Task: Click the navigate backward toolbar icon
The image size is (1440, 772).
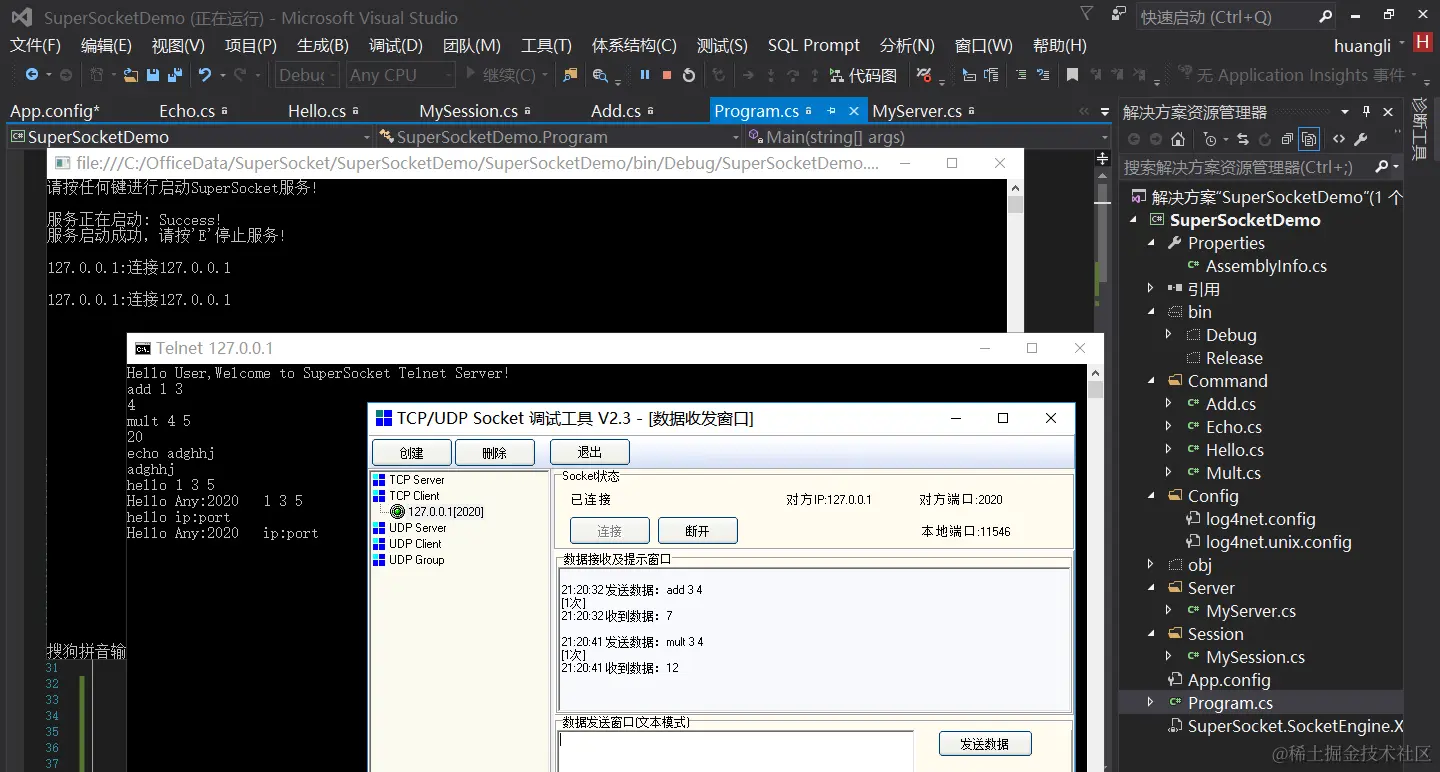Action: click(32, 75)
